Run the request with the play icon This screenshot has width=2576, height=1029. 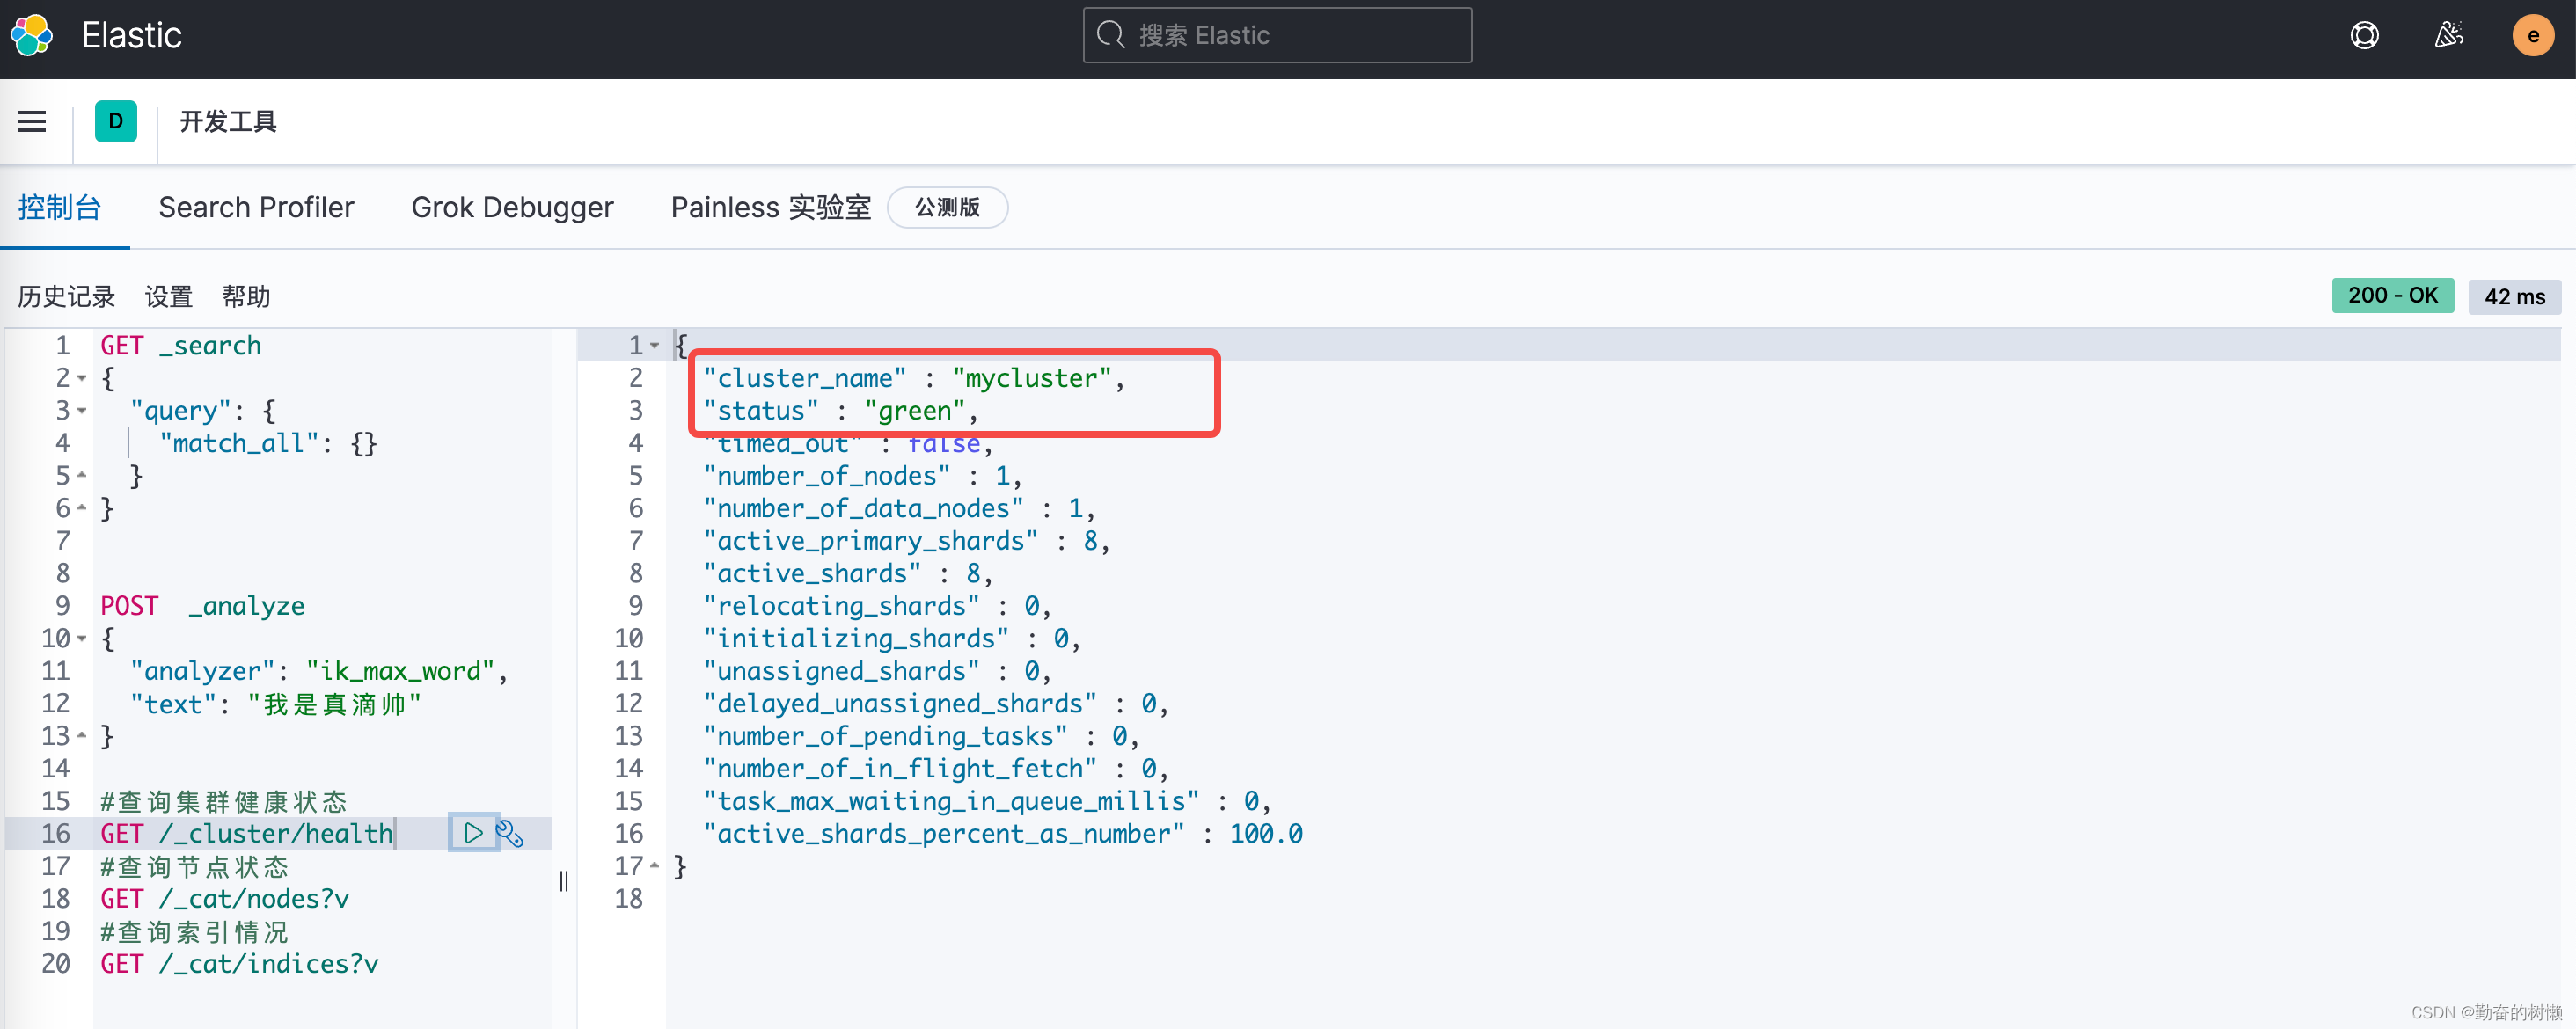coord(473,833)
